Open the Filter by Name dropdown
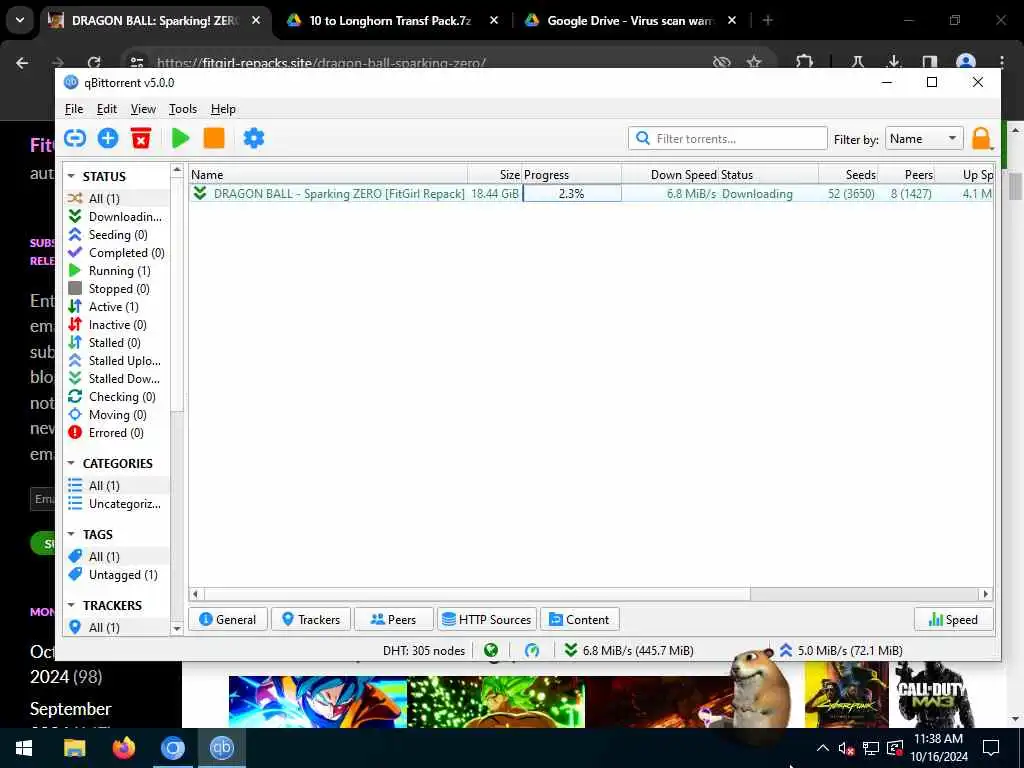Viewport: 1024px width, 768px height. coord(924,138)
